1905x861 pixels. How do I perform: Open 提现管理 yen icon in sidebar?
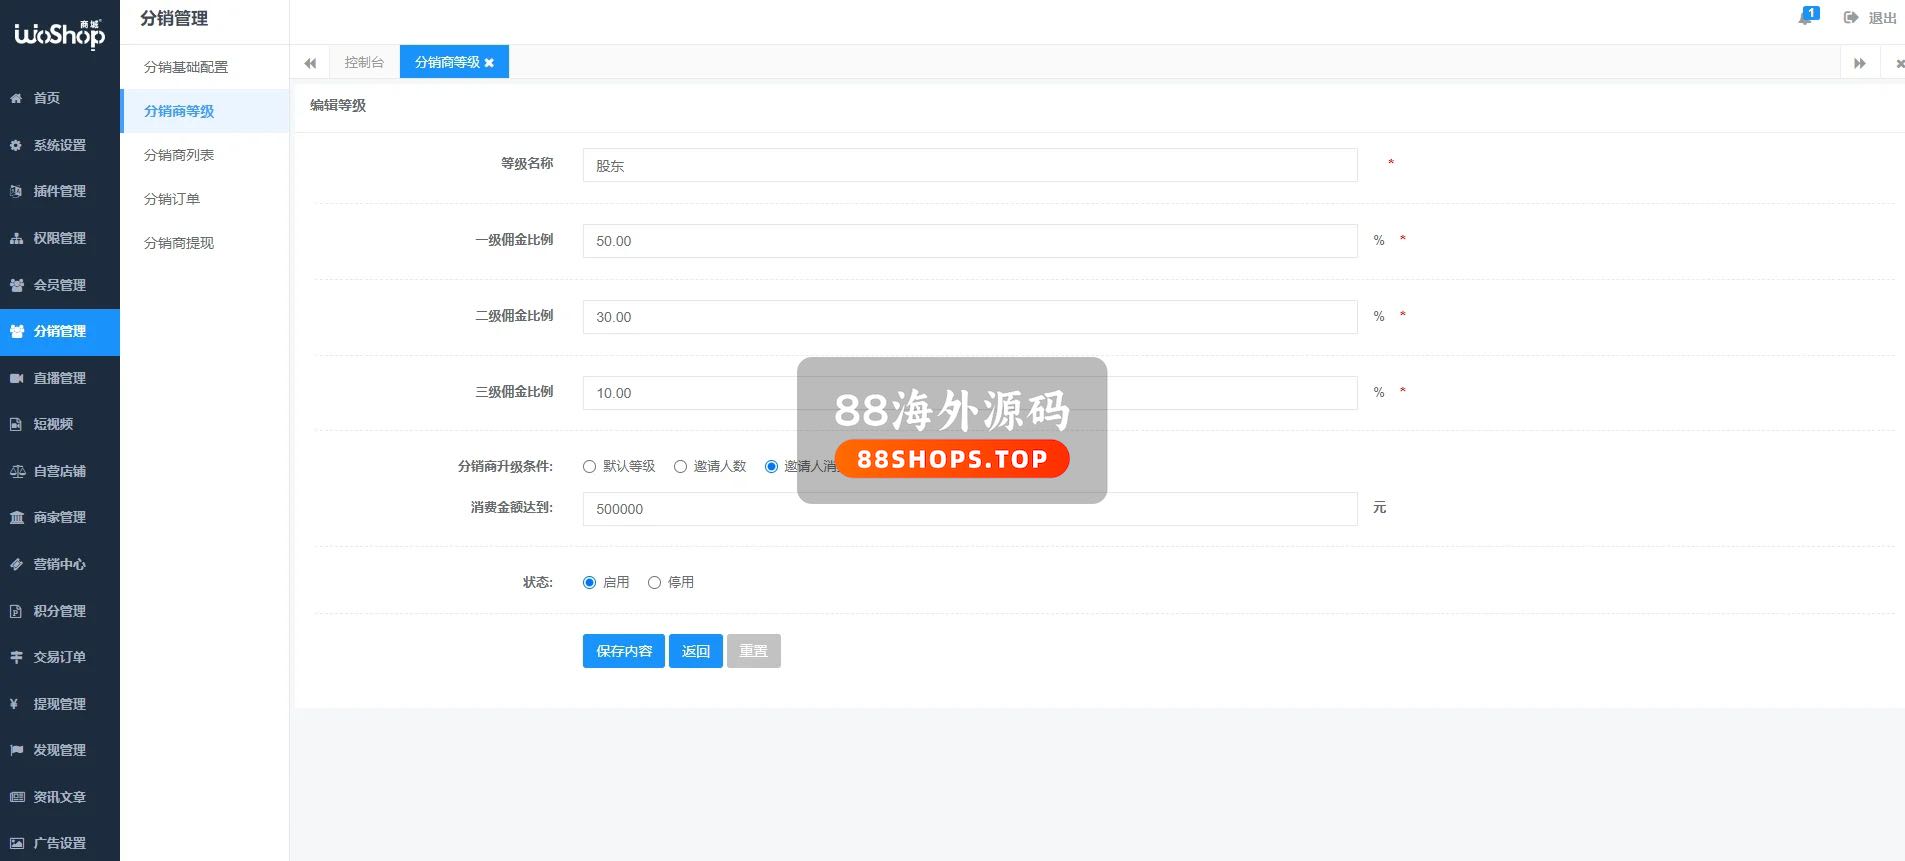pos(15,704)
